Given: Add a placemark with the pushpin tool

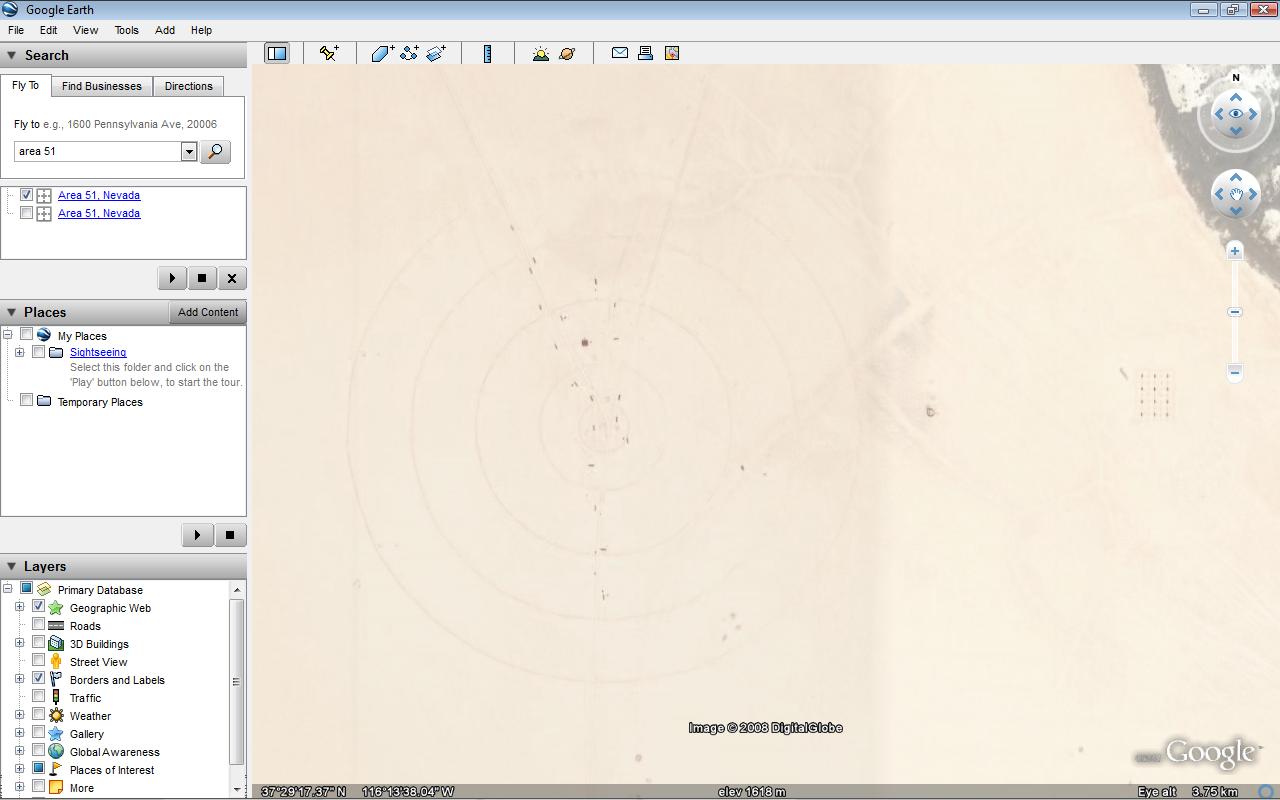Looking at the screenshot, I should [x=329, y=54].
